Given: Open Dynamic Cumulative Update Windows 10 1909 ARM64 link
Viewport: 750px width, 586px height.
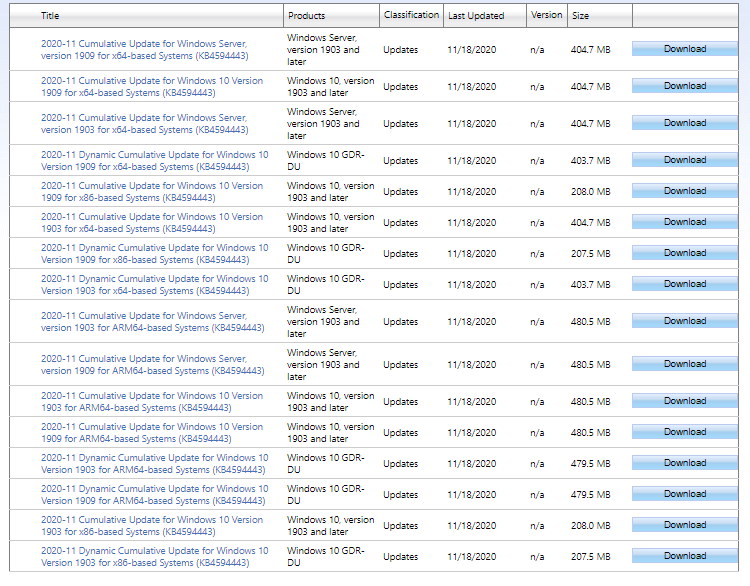Looking at the screenshot, I should 154,495.
